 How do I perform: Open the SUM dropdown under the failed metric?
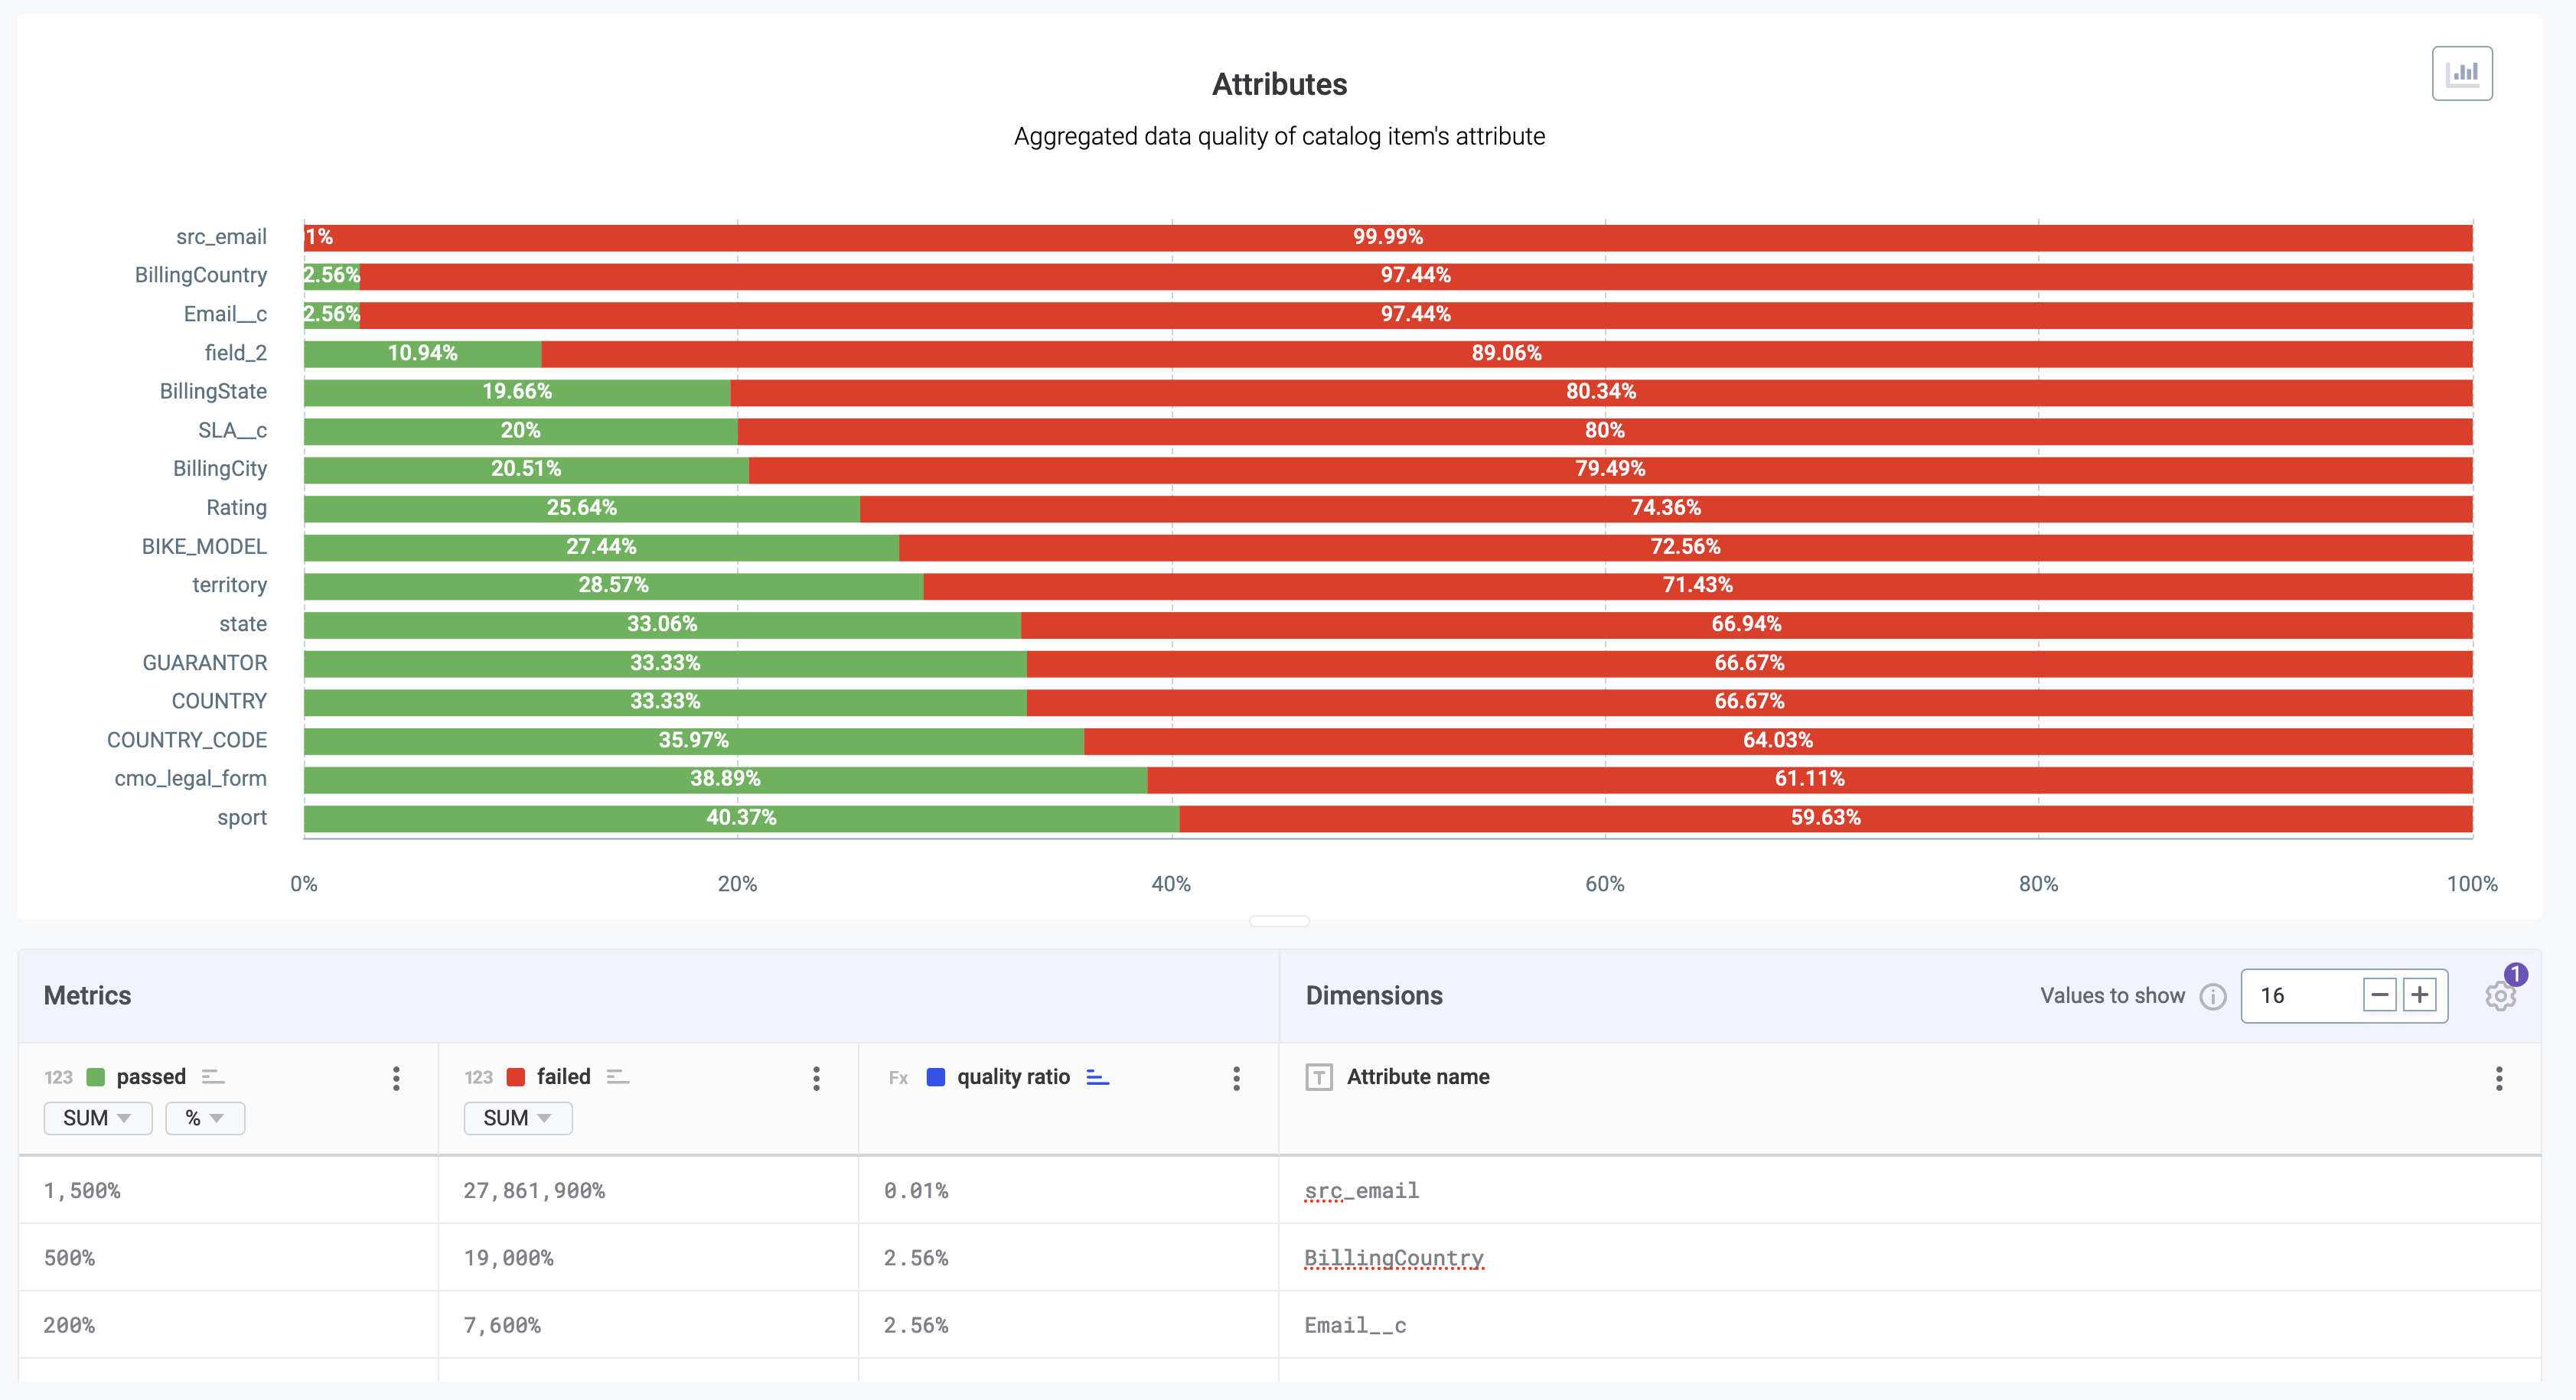click(517, 1118)
